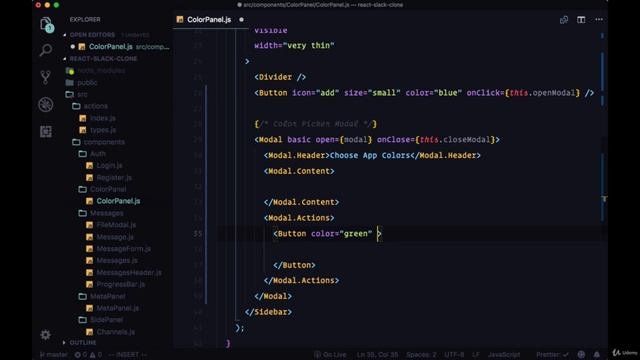Change end of line sequence LF
The height and width of the screenshot is (360, 640).
(x=476, y=355)
